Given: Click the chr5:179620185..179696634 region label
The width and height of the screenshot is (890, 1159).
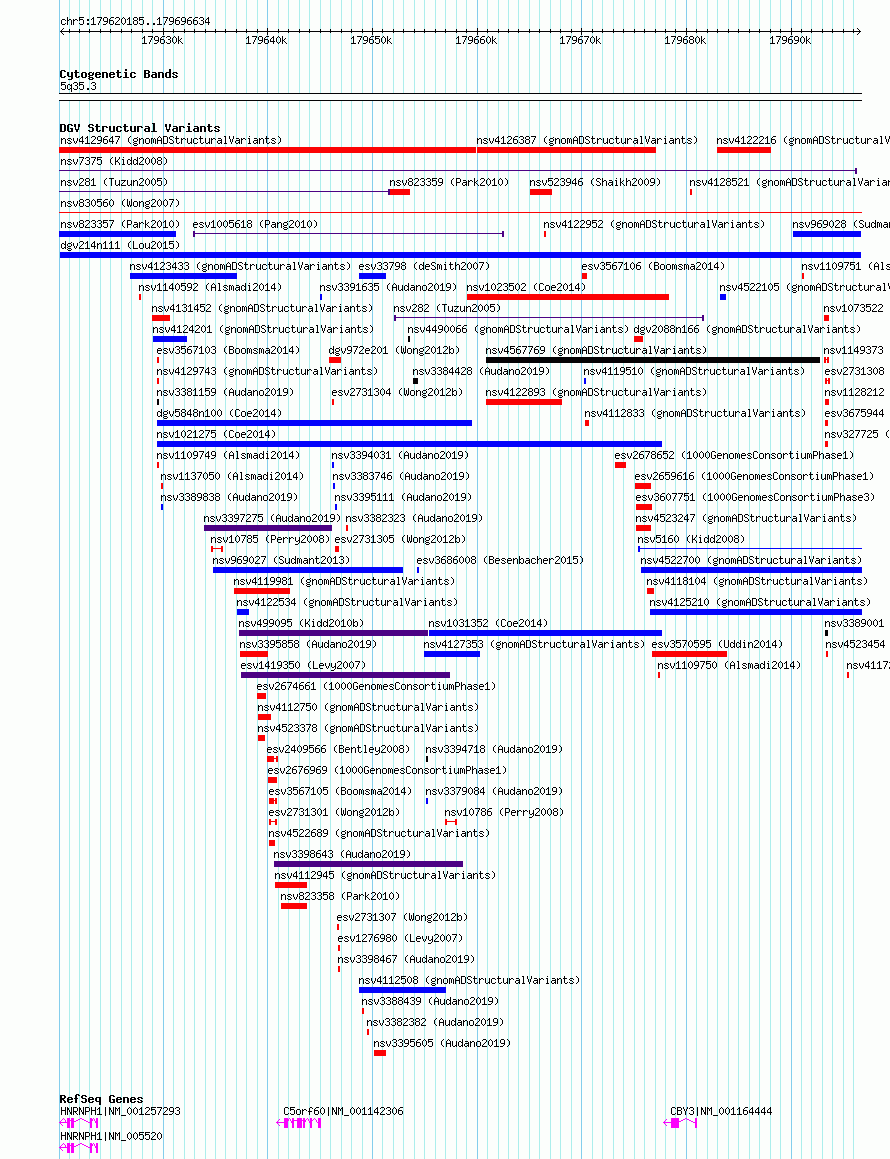Looking at the screenshot, I should pos(135,21).
